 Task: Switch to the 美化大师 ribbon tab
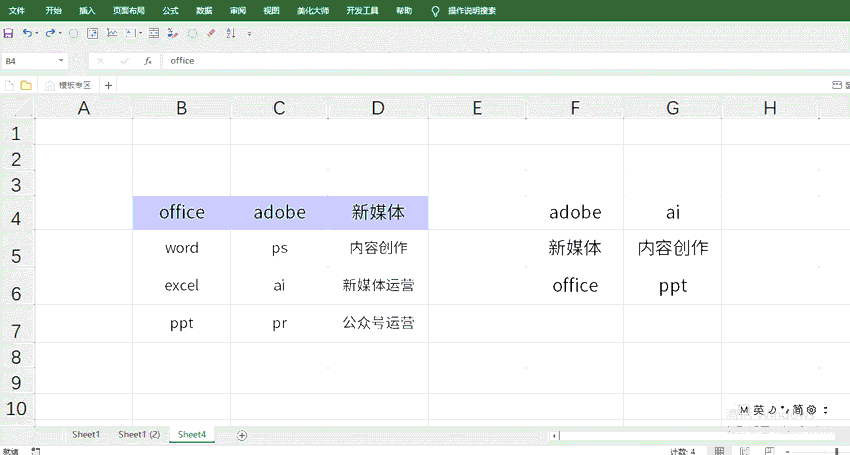313,10
